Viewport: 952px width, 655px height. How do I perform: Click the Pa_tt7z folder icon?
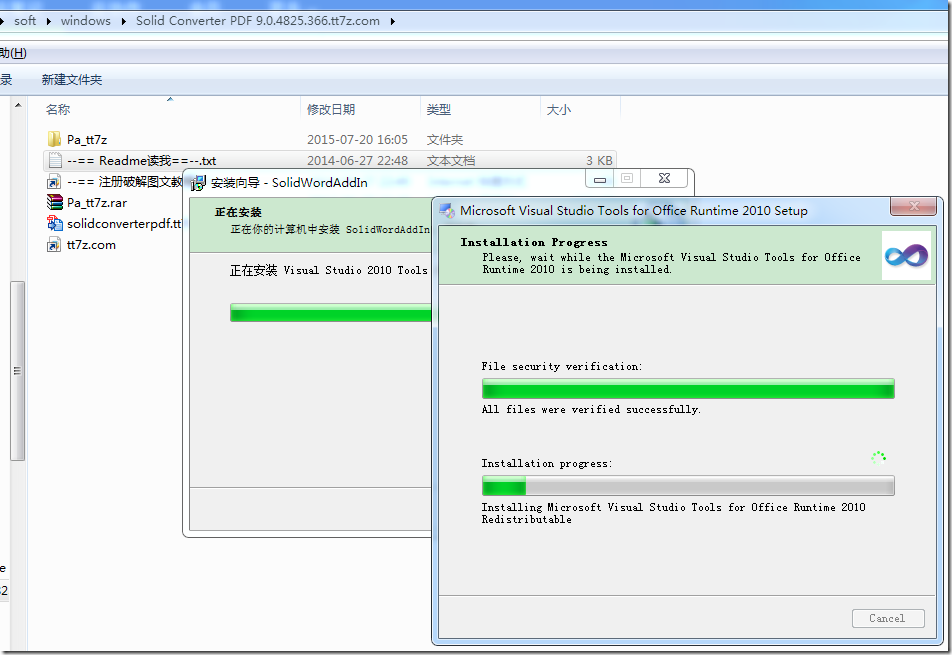pos(54,140)
